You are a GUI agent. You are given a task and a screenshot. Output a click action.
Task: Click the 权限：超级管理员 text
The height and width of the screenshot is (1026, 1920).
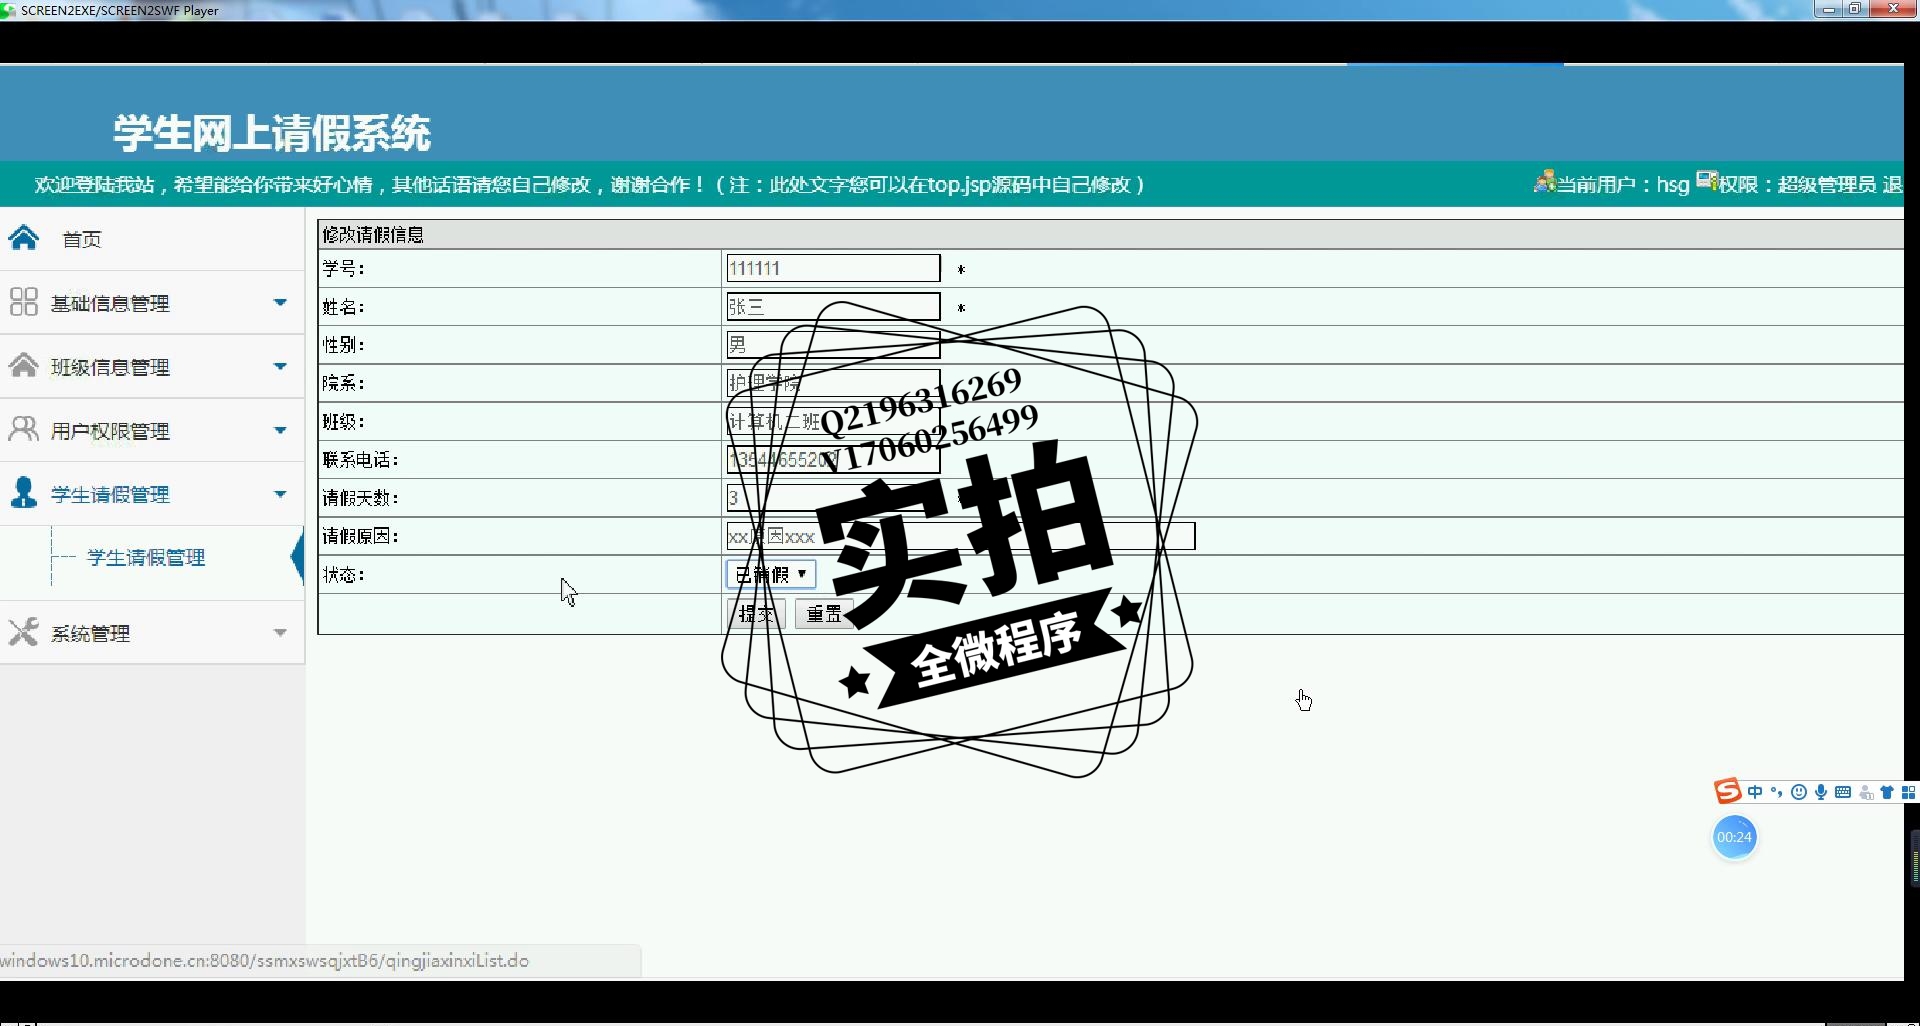(x=1797, y=184)
